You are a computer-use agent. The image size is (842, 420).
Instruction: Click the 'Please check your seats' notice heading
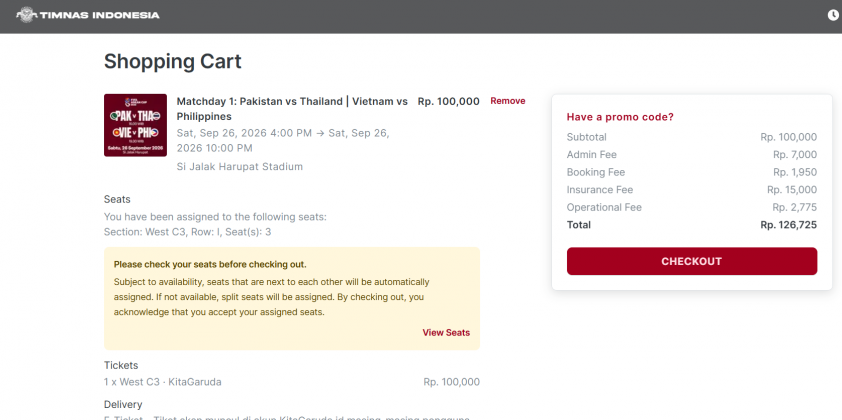click(x=210, y=264)
